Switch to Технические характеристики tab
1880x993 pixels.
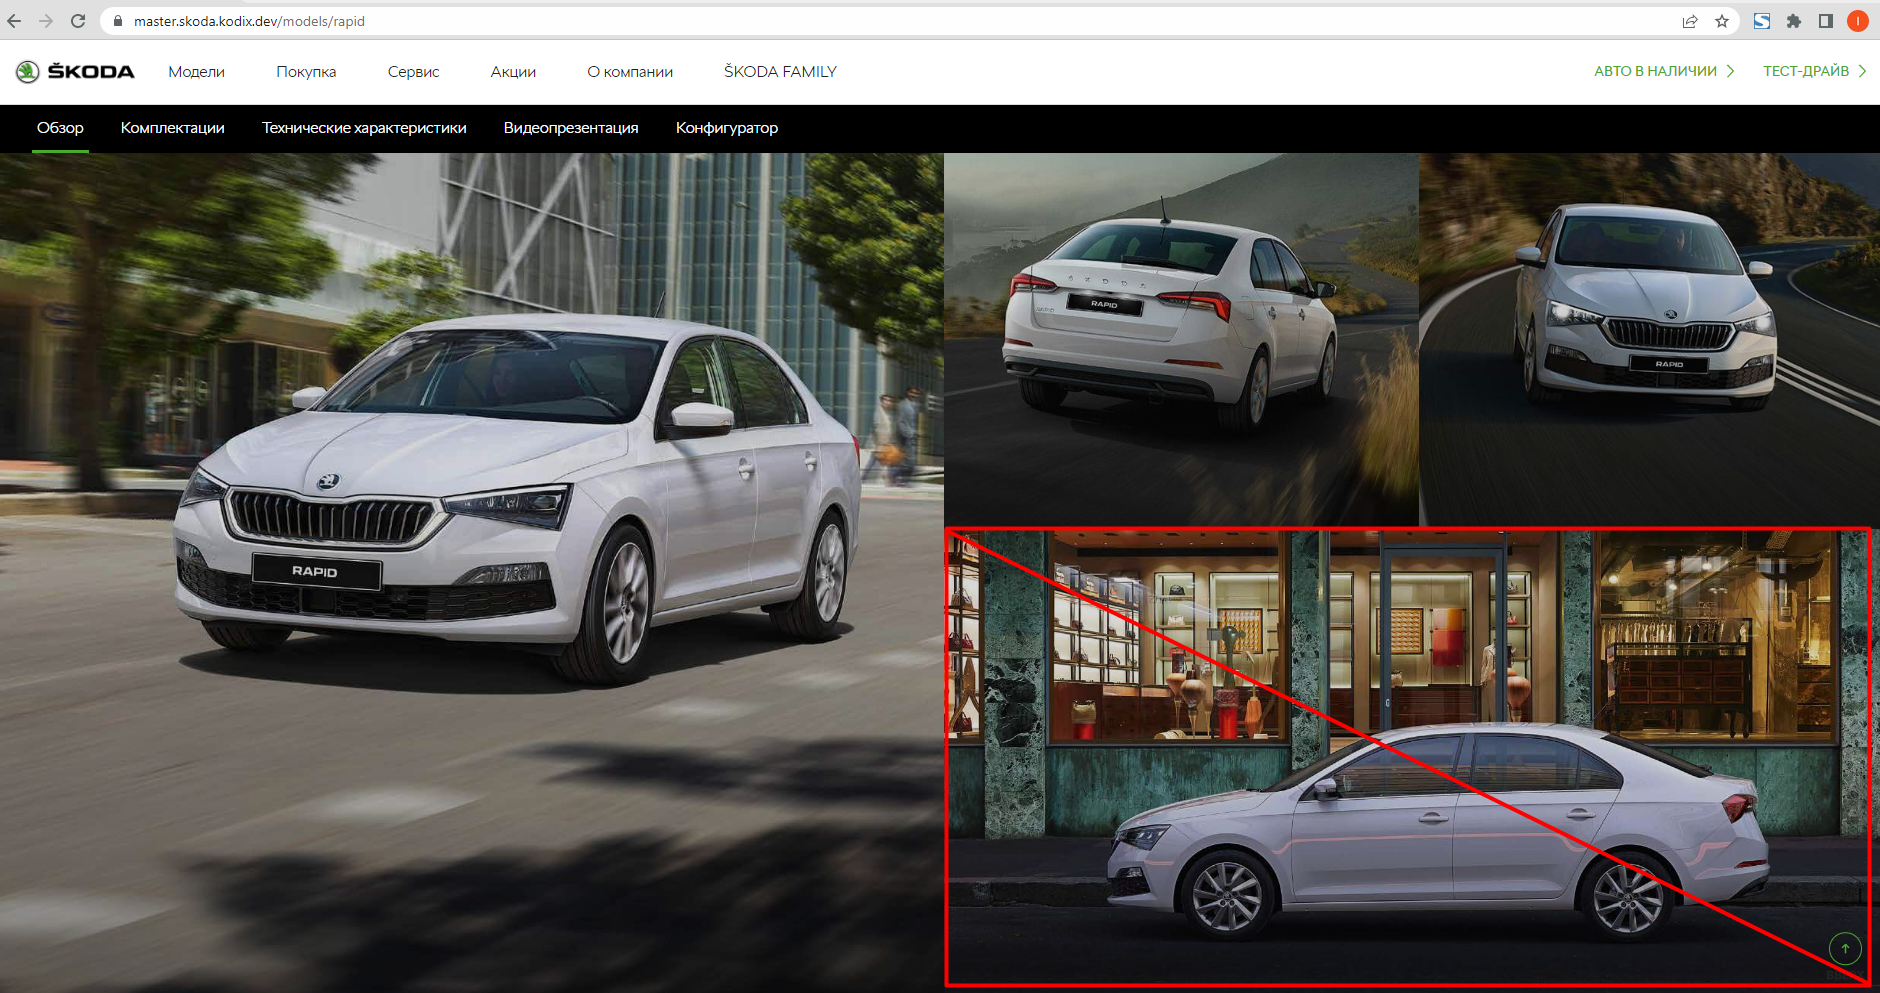pyautogui.click(x=364, y=128)
